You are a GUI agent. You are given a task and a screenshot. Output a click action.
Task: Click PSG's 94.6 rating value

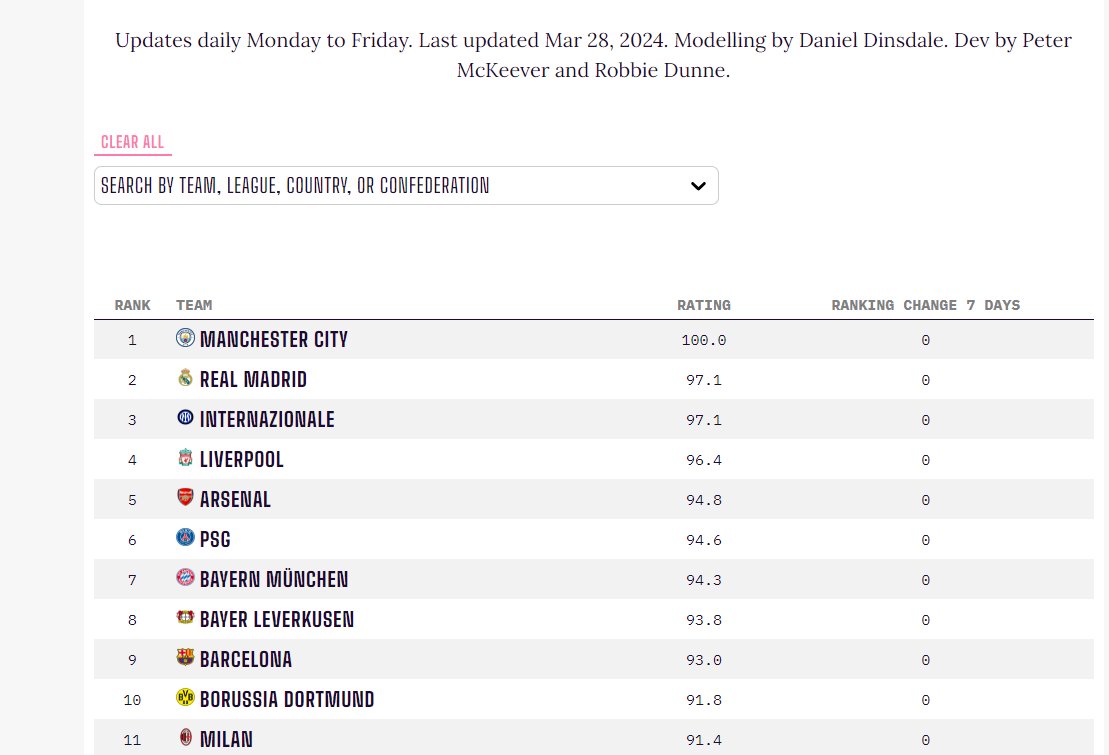[x=704, y=540]
